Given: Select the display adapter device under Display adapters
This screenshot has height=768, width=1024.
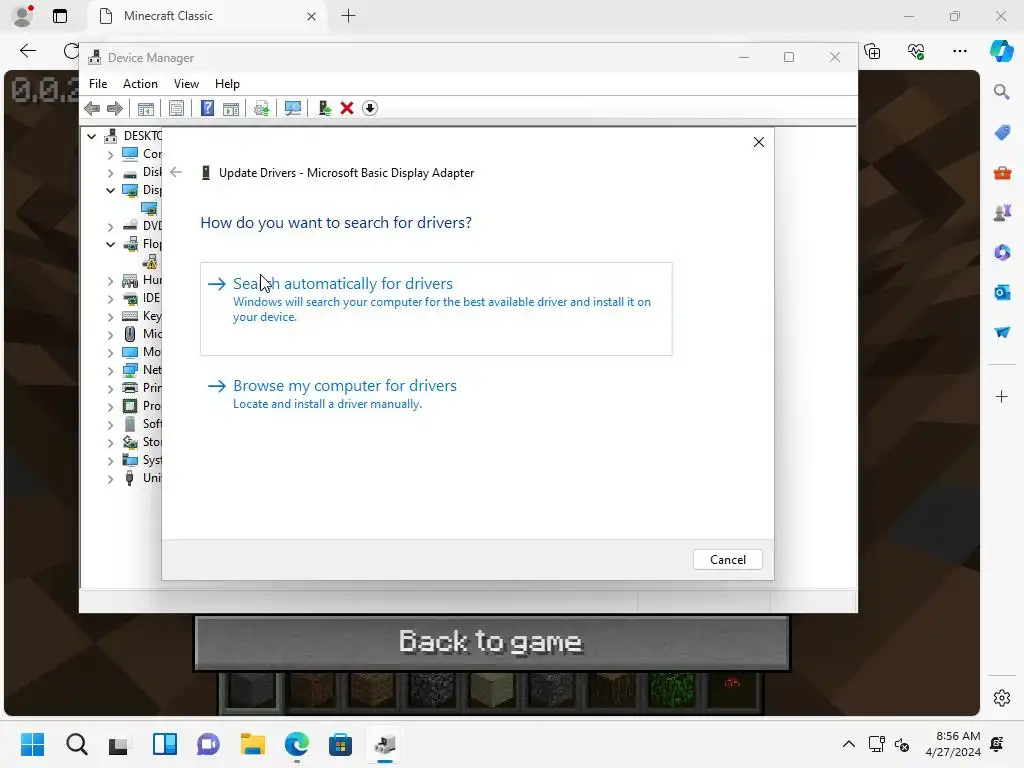Looking at the screenshot, I should [x=150, y=208].
